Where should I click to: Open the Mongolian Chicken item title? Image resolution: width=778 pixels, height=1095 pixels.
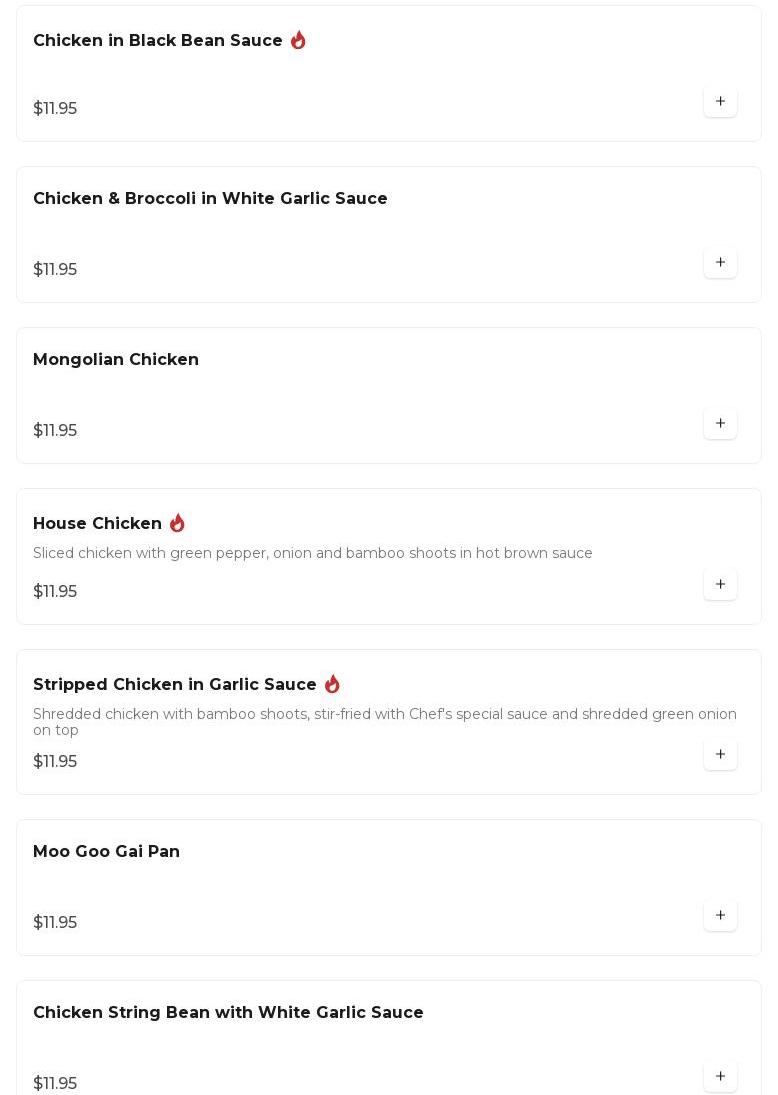click(116, 360)
